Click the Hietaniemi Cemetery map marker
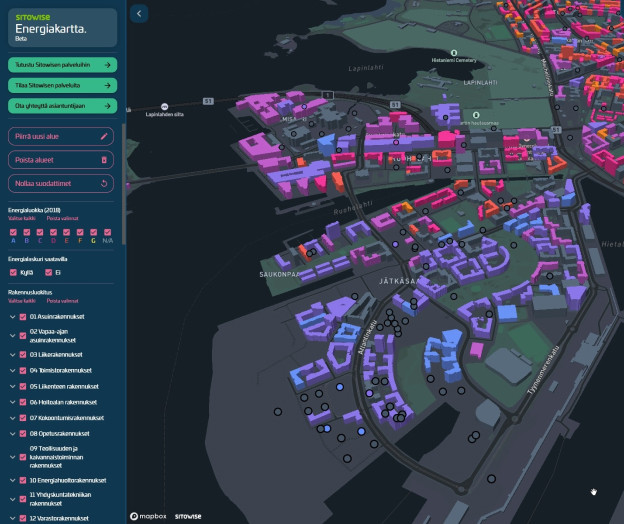The width and height of the screenshot is (624, 524). click(454, 53)
